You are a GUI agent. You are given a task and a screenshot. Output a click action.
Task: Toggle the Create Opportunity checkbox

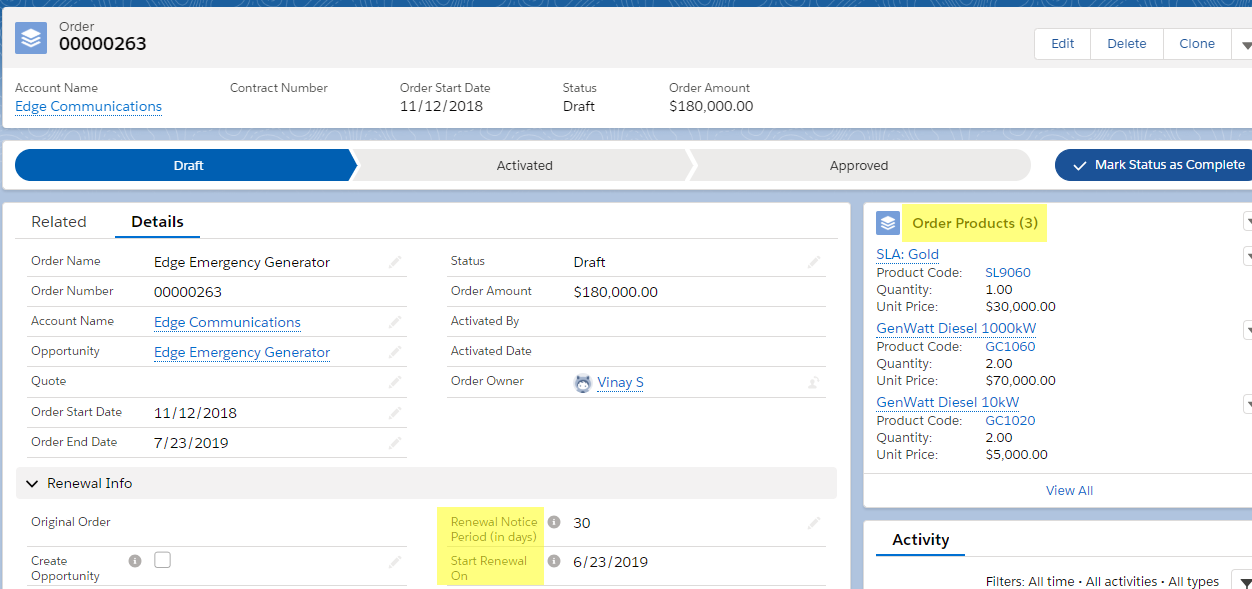coord(163,560)
